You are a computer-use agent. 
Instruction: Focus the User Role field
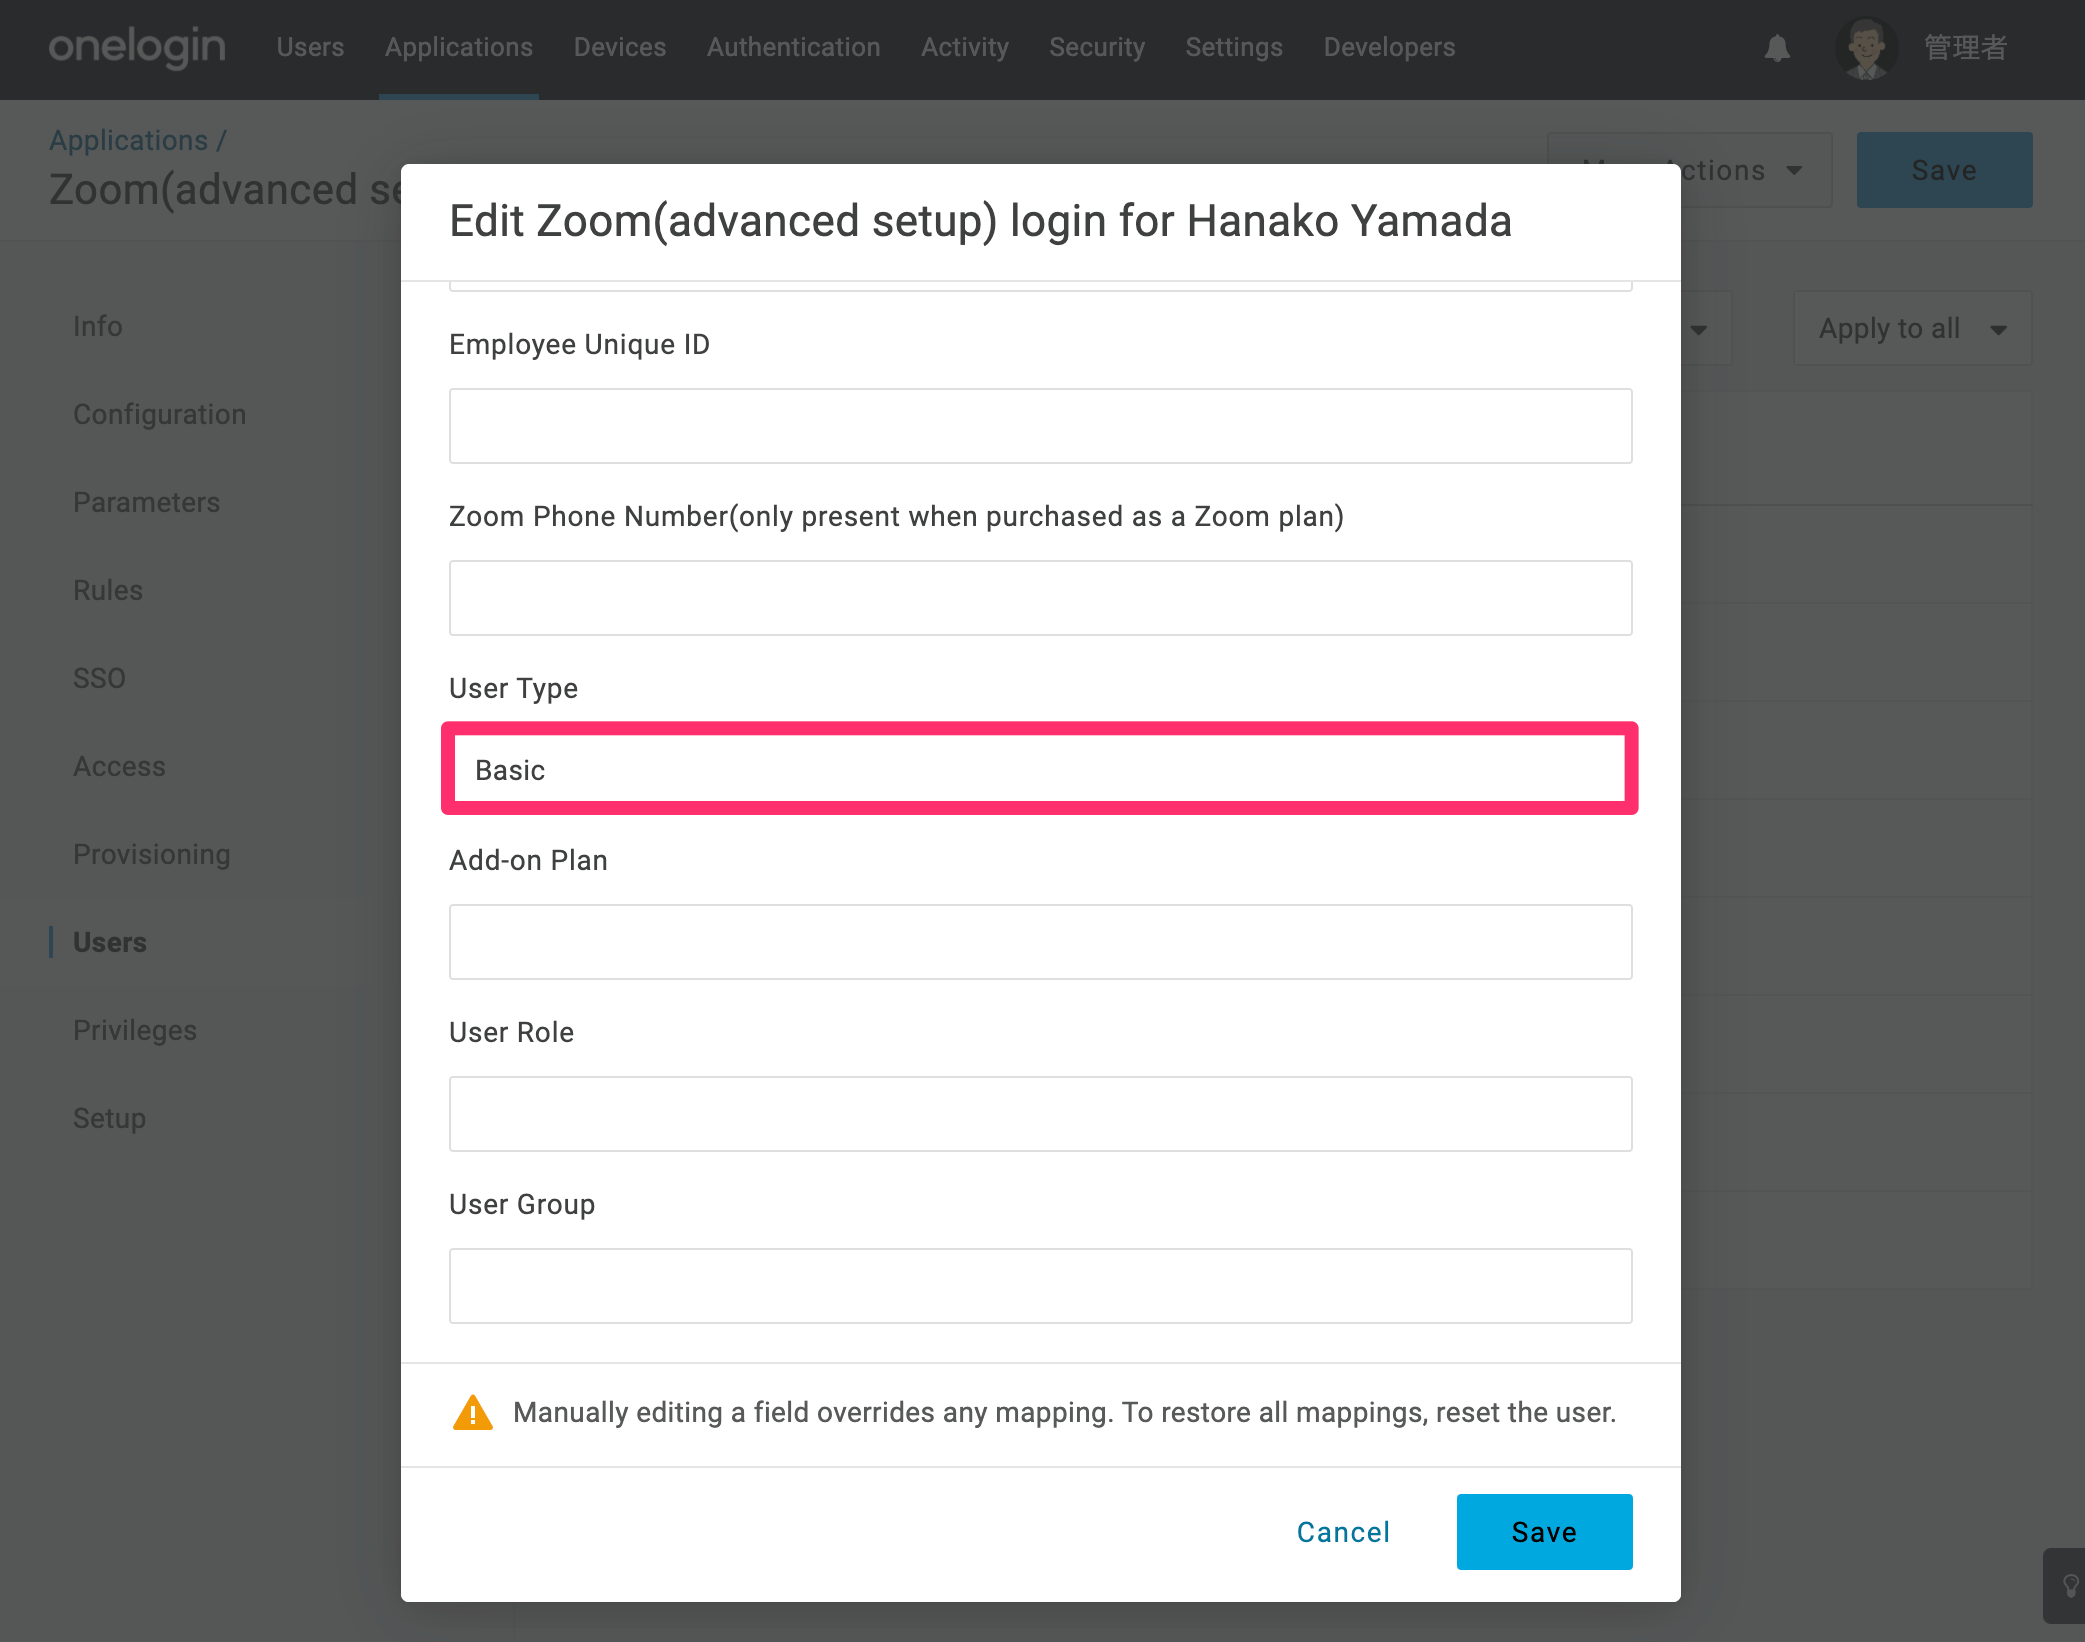(1041, 1114)
